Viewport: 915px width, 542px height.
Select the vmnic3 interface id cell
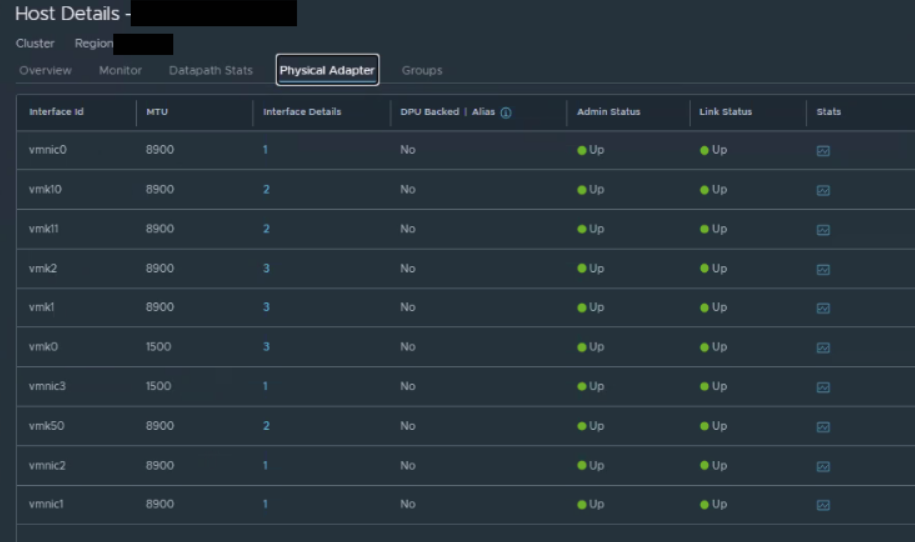(47, 386)
